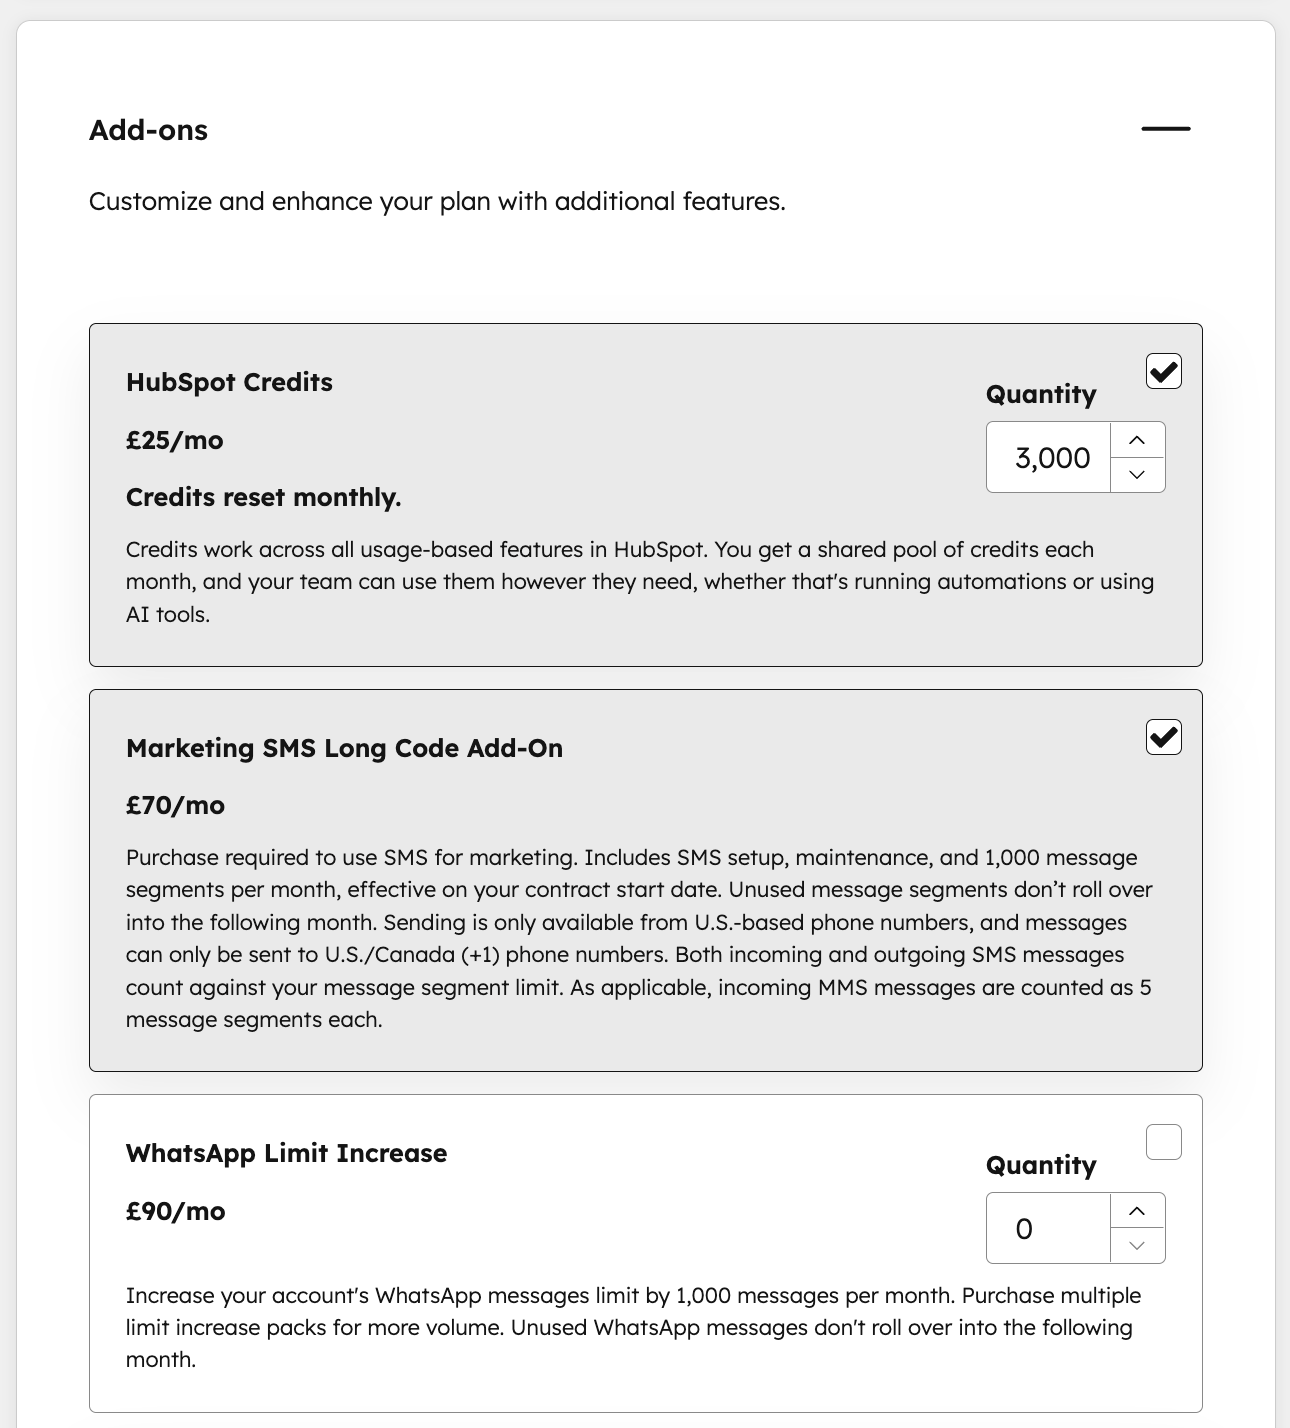Click the £25/mo price label
This screenshot has width=1290, height=1428.
pos(174,439)
